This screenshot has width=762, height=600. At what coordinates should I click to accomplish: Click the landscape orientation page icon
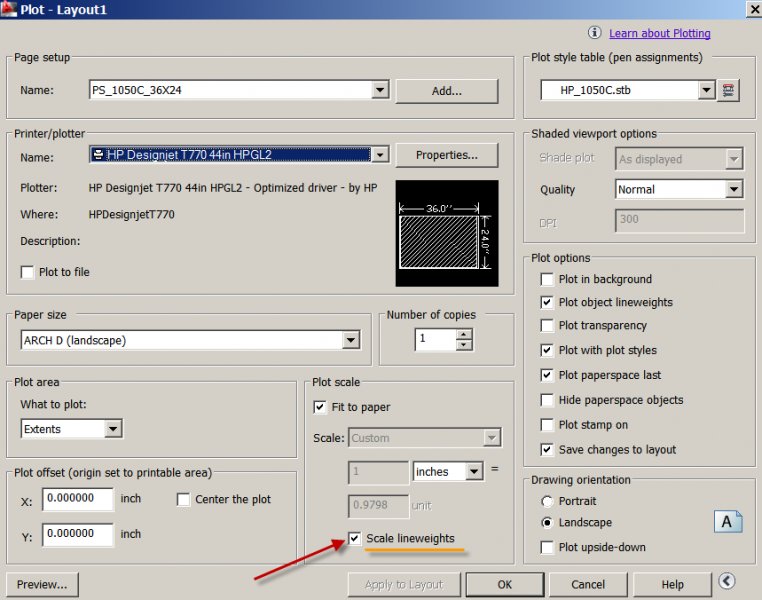coord(728,522)
